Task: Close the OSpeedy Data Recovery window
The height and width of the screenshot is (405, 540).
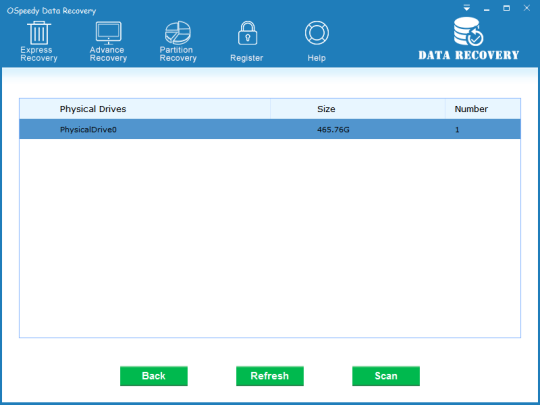Action: (527, 8)
